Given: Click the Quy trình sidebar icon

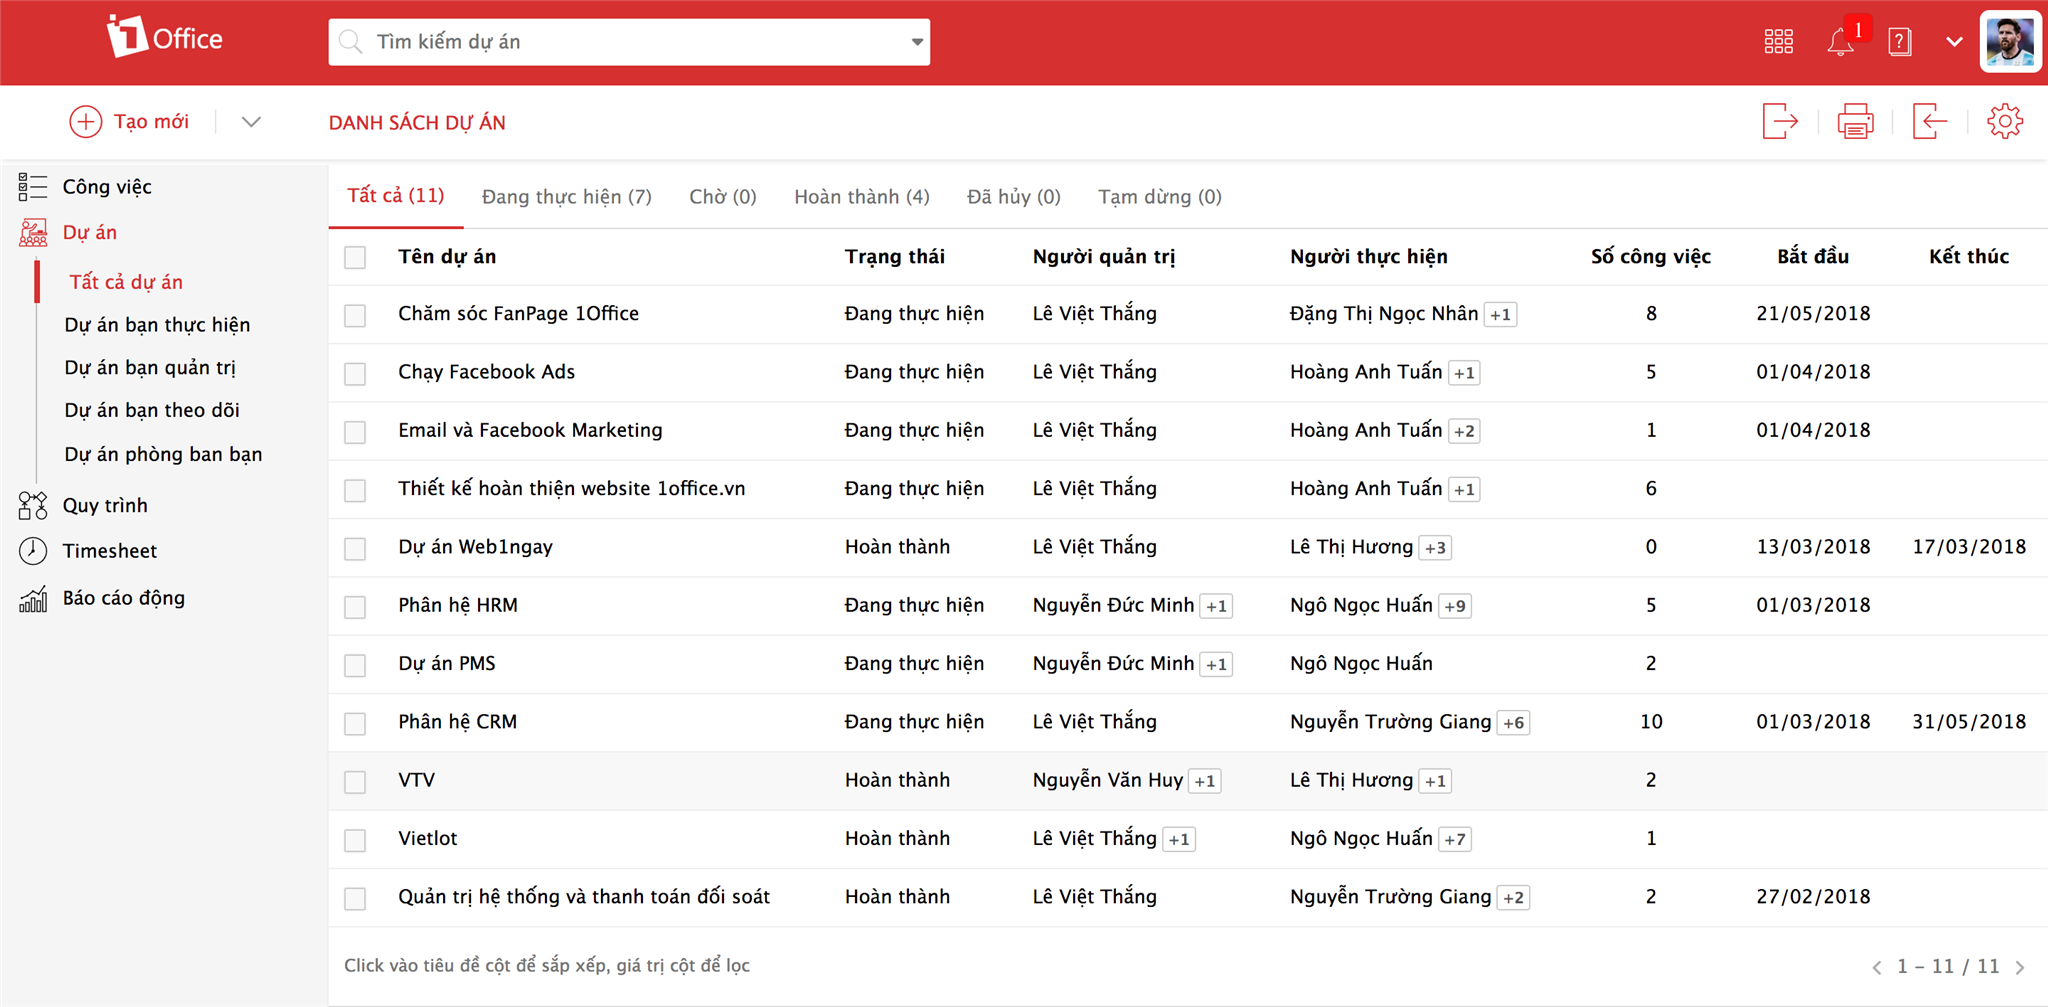Looking at the screenshot, I should coord(32,505).
